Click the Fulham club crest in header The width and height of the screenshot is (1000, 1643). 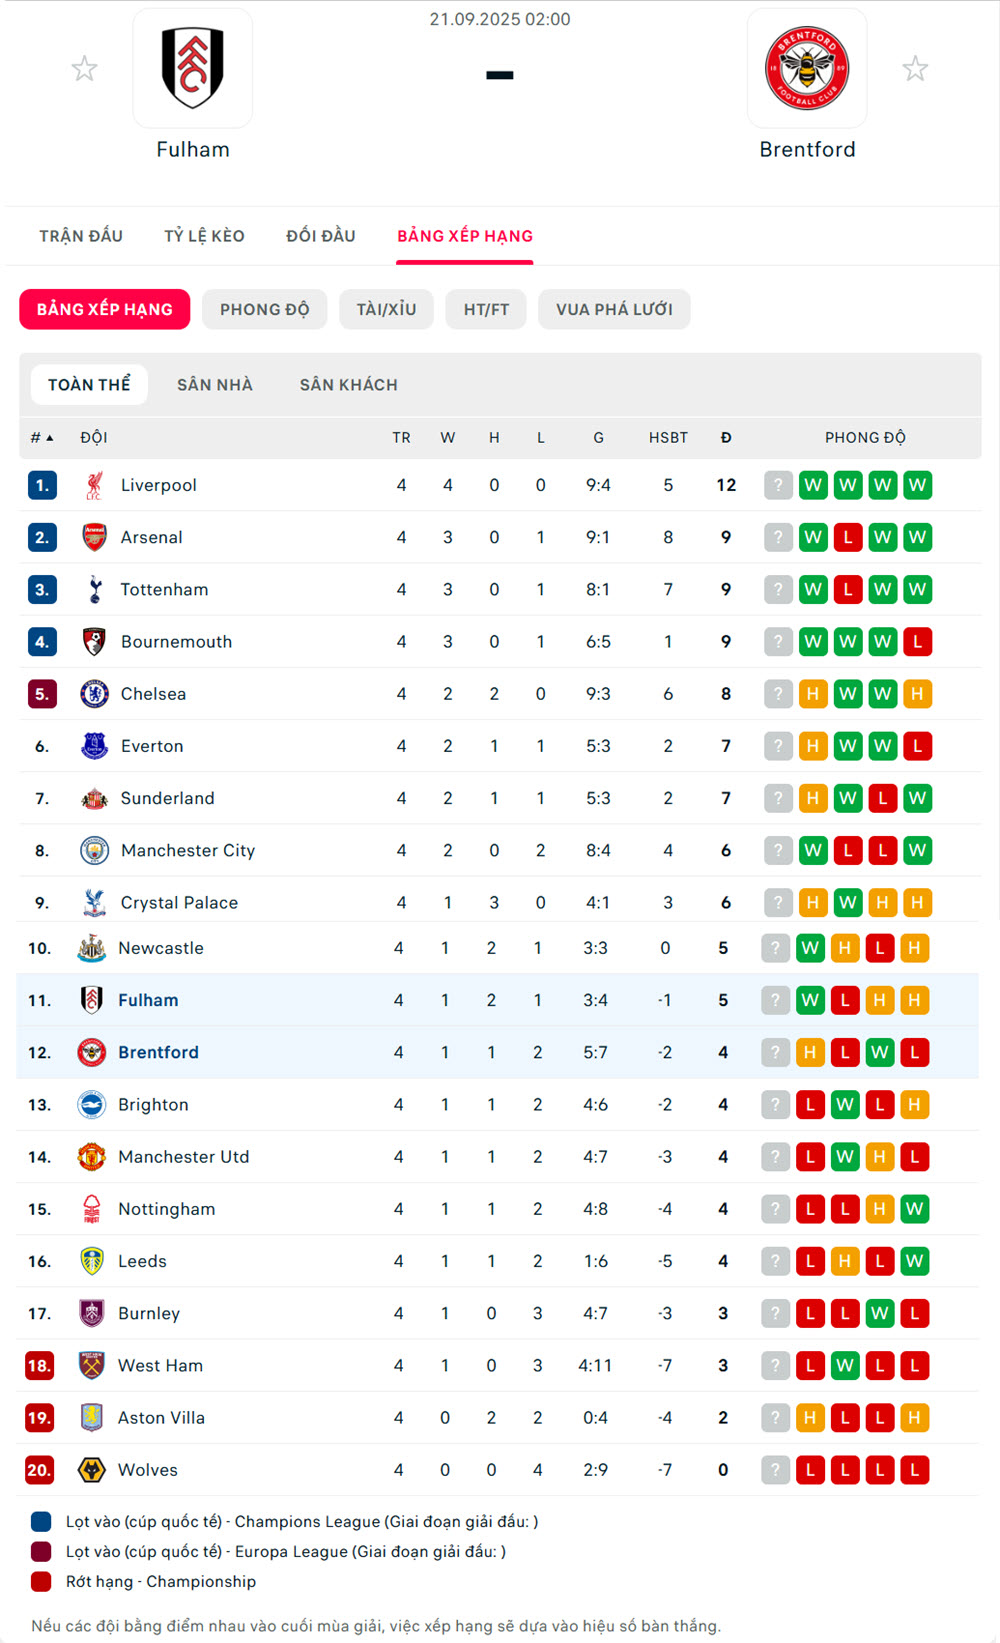(x=193, y=68)
